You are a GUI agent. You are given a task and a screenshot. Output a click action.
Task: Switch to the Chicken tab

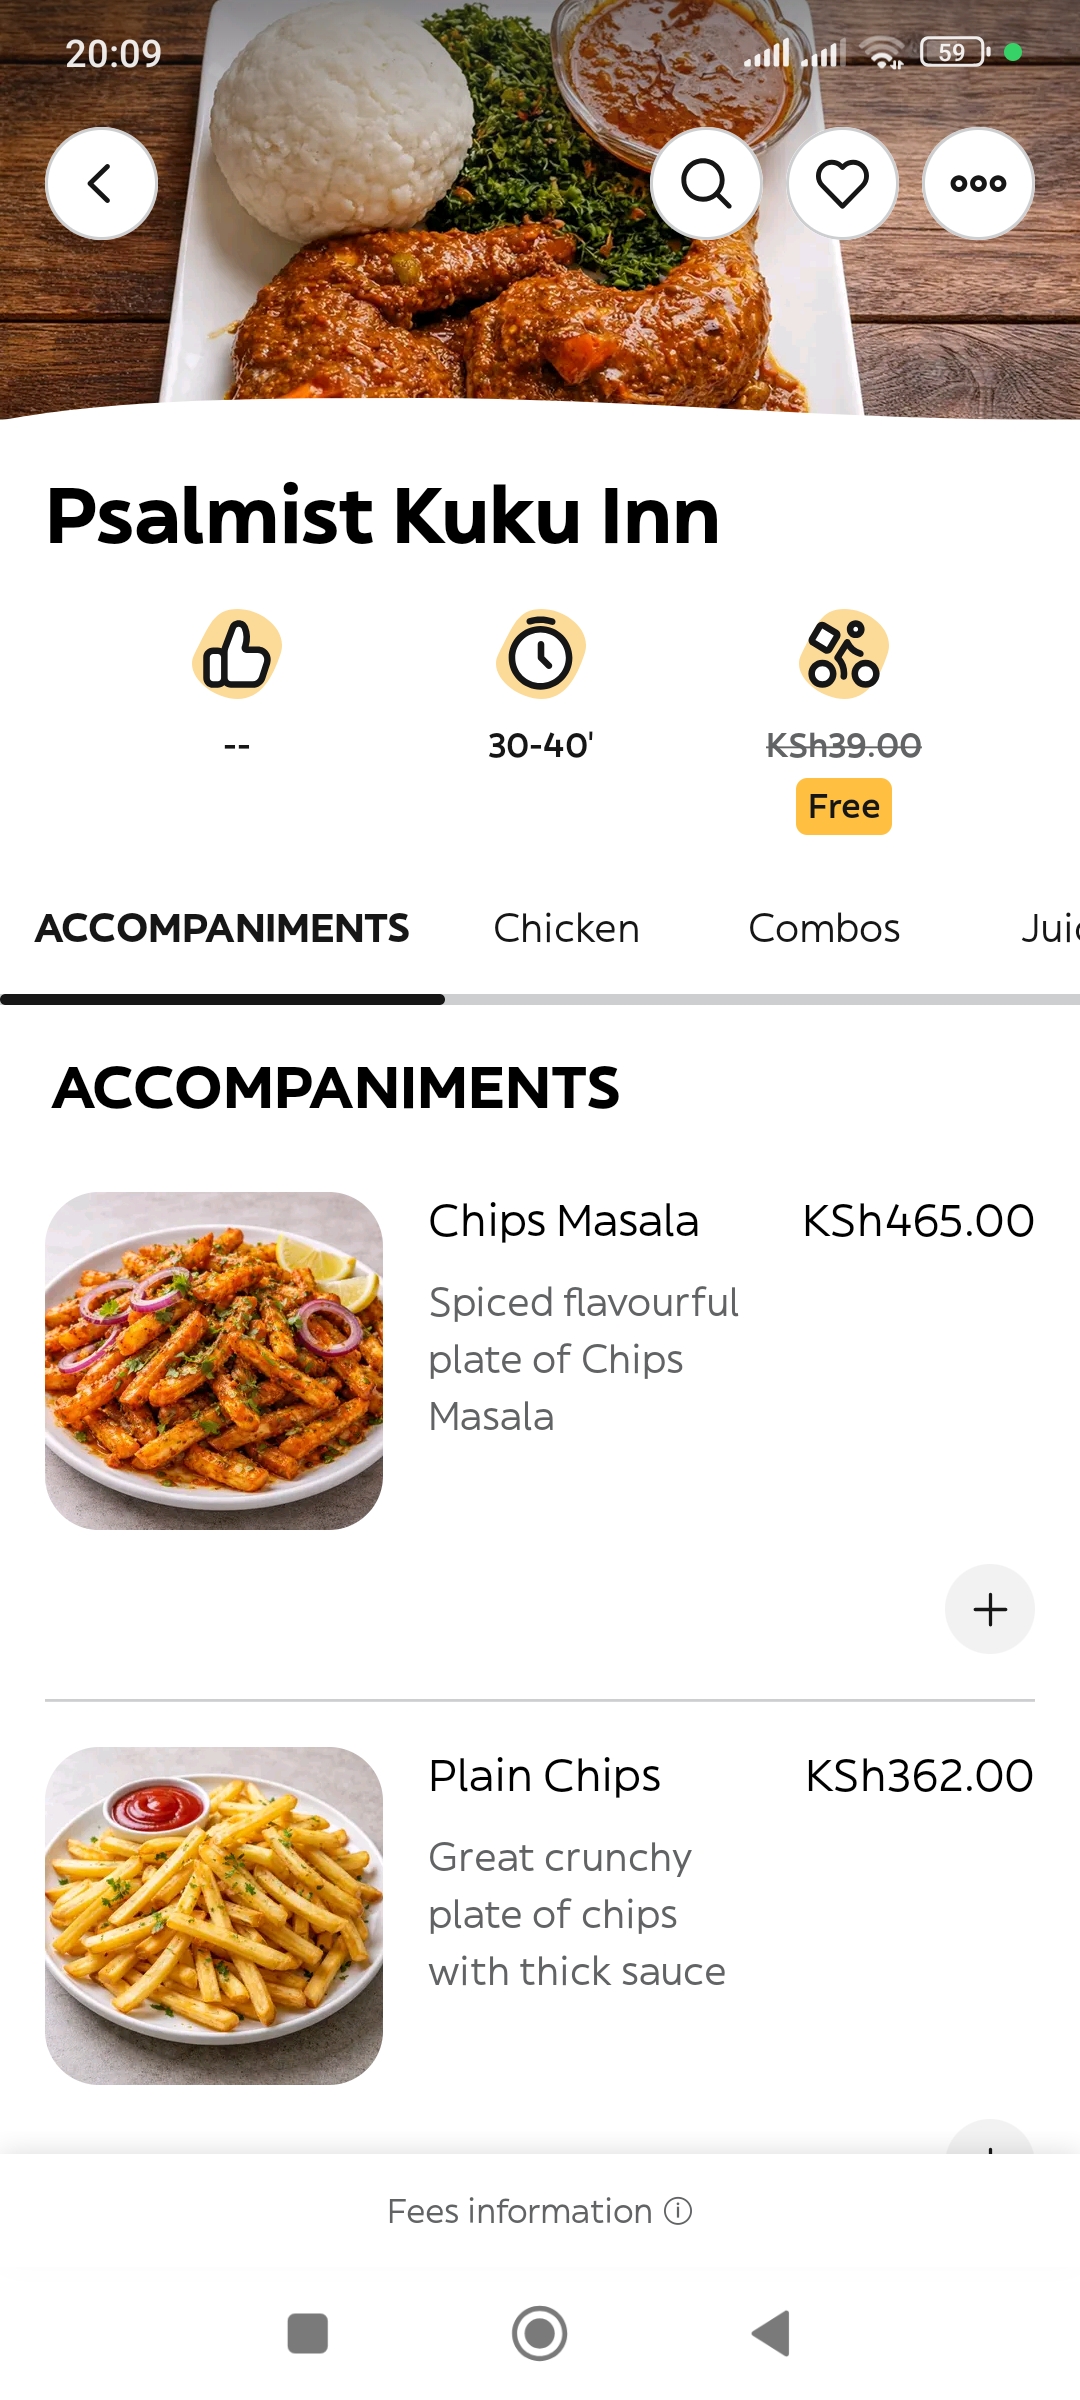[566, 928]
